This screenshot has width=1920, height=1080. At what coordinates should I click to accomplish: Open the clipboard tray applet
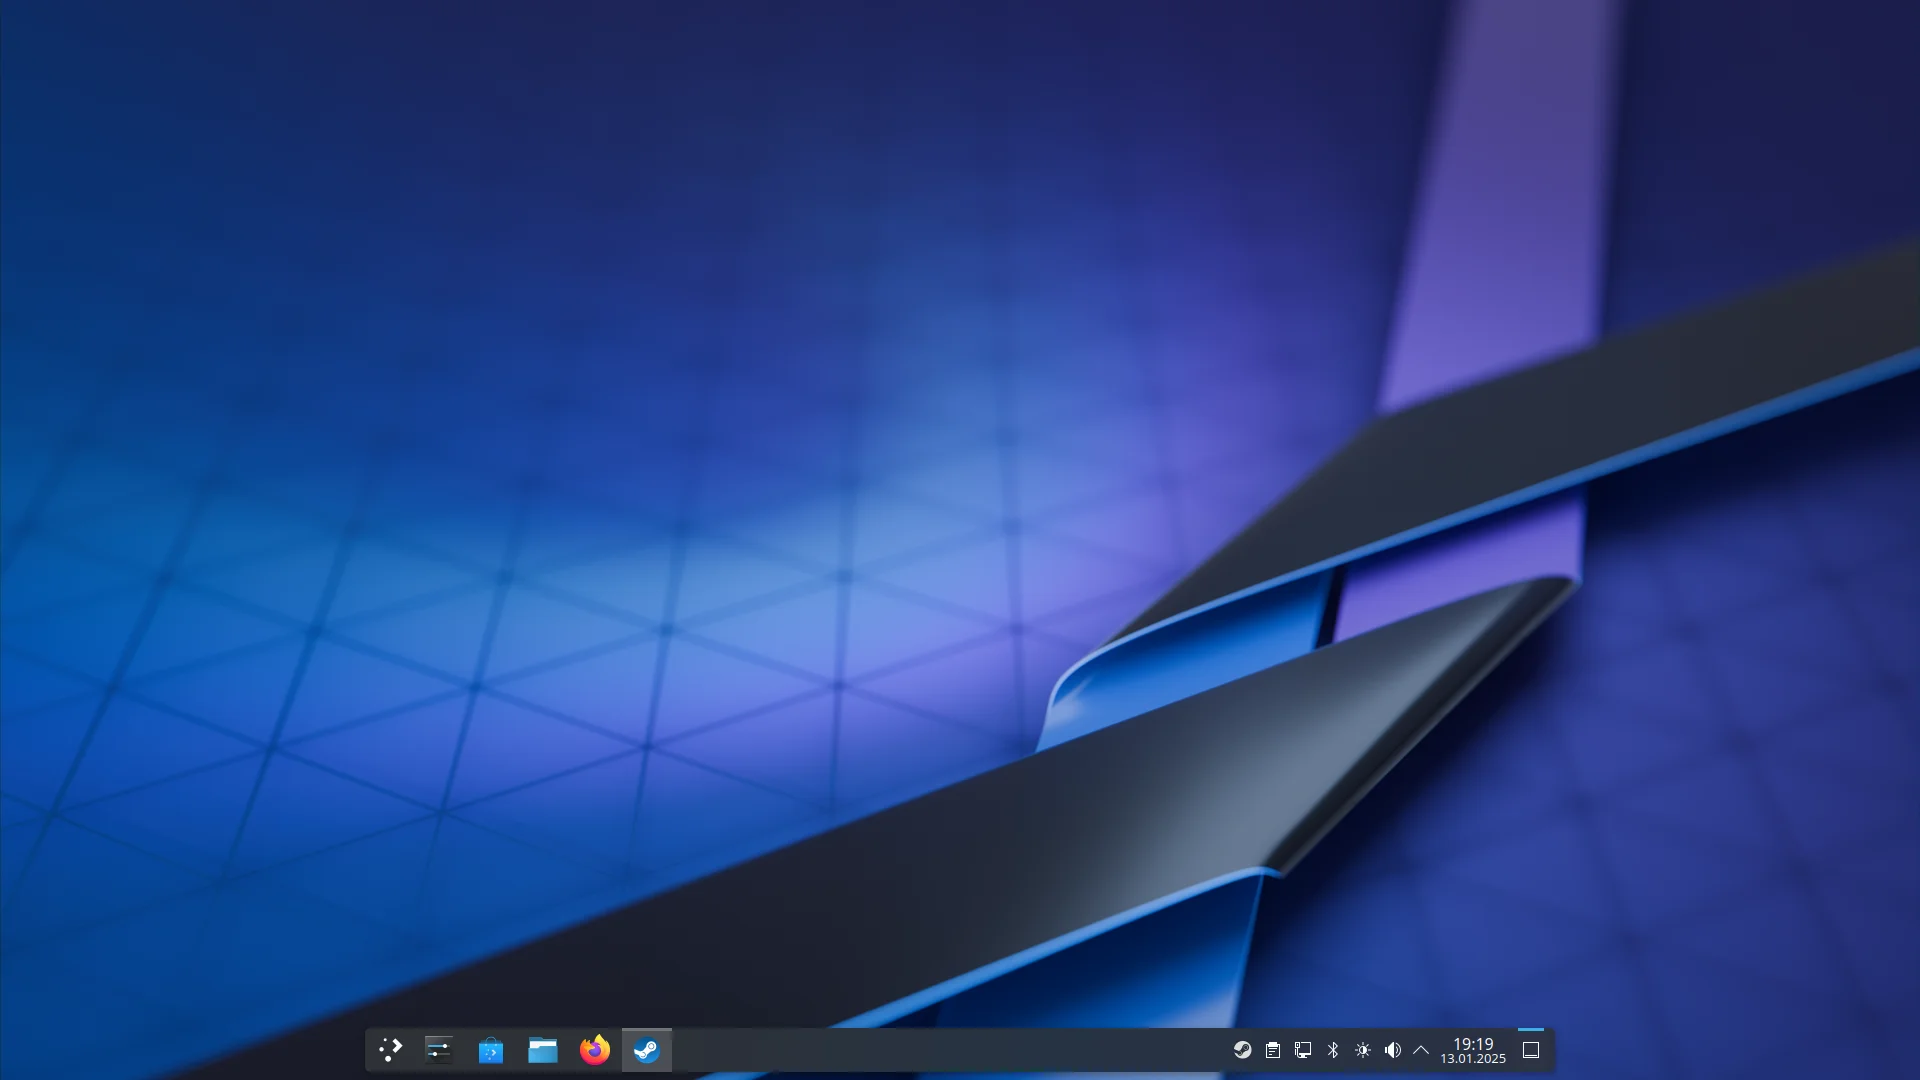click(x=1273, y=1050)
